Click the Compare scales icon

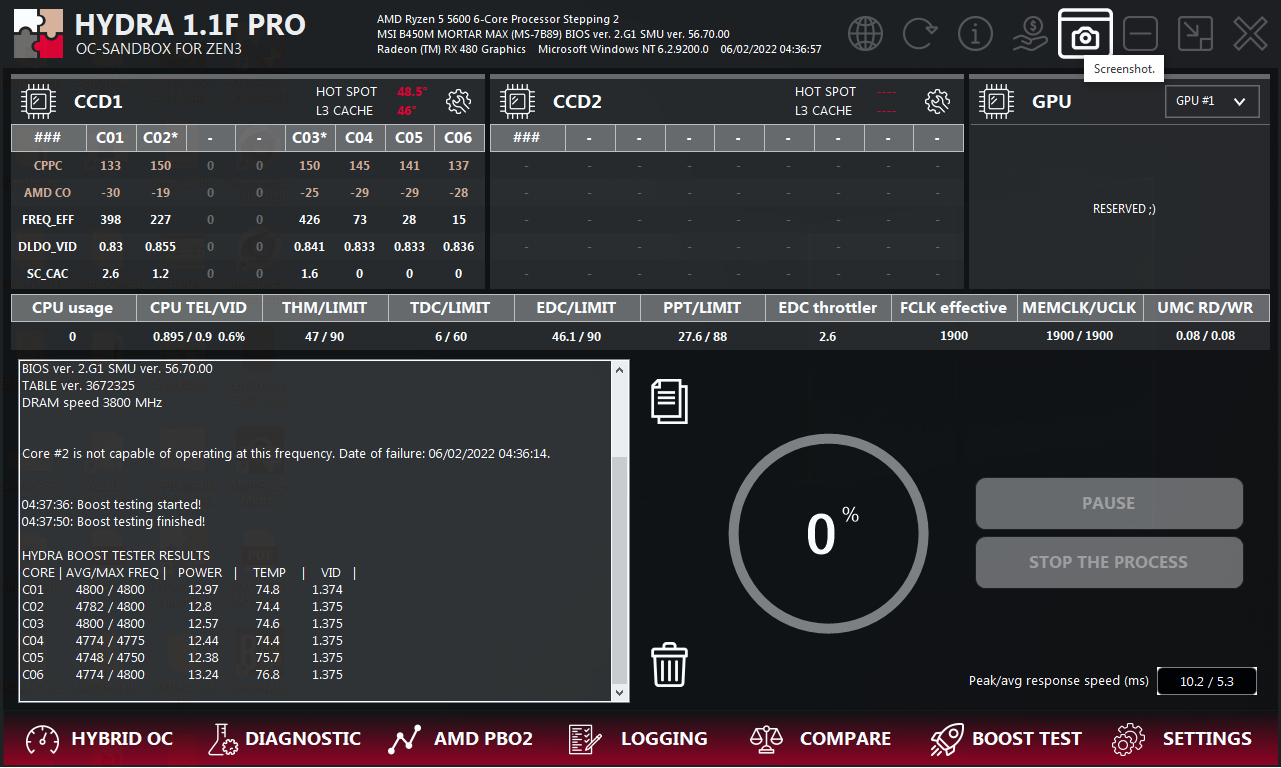[767, 739]
